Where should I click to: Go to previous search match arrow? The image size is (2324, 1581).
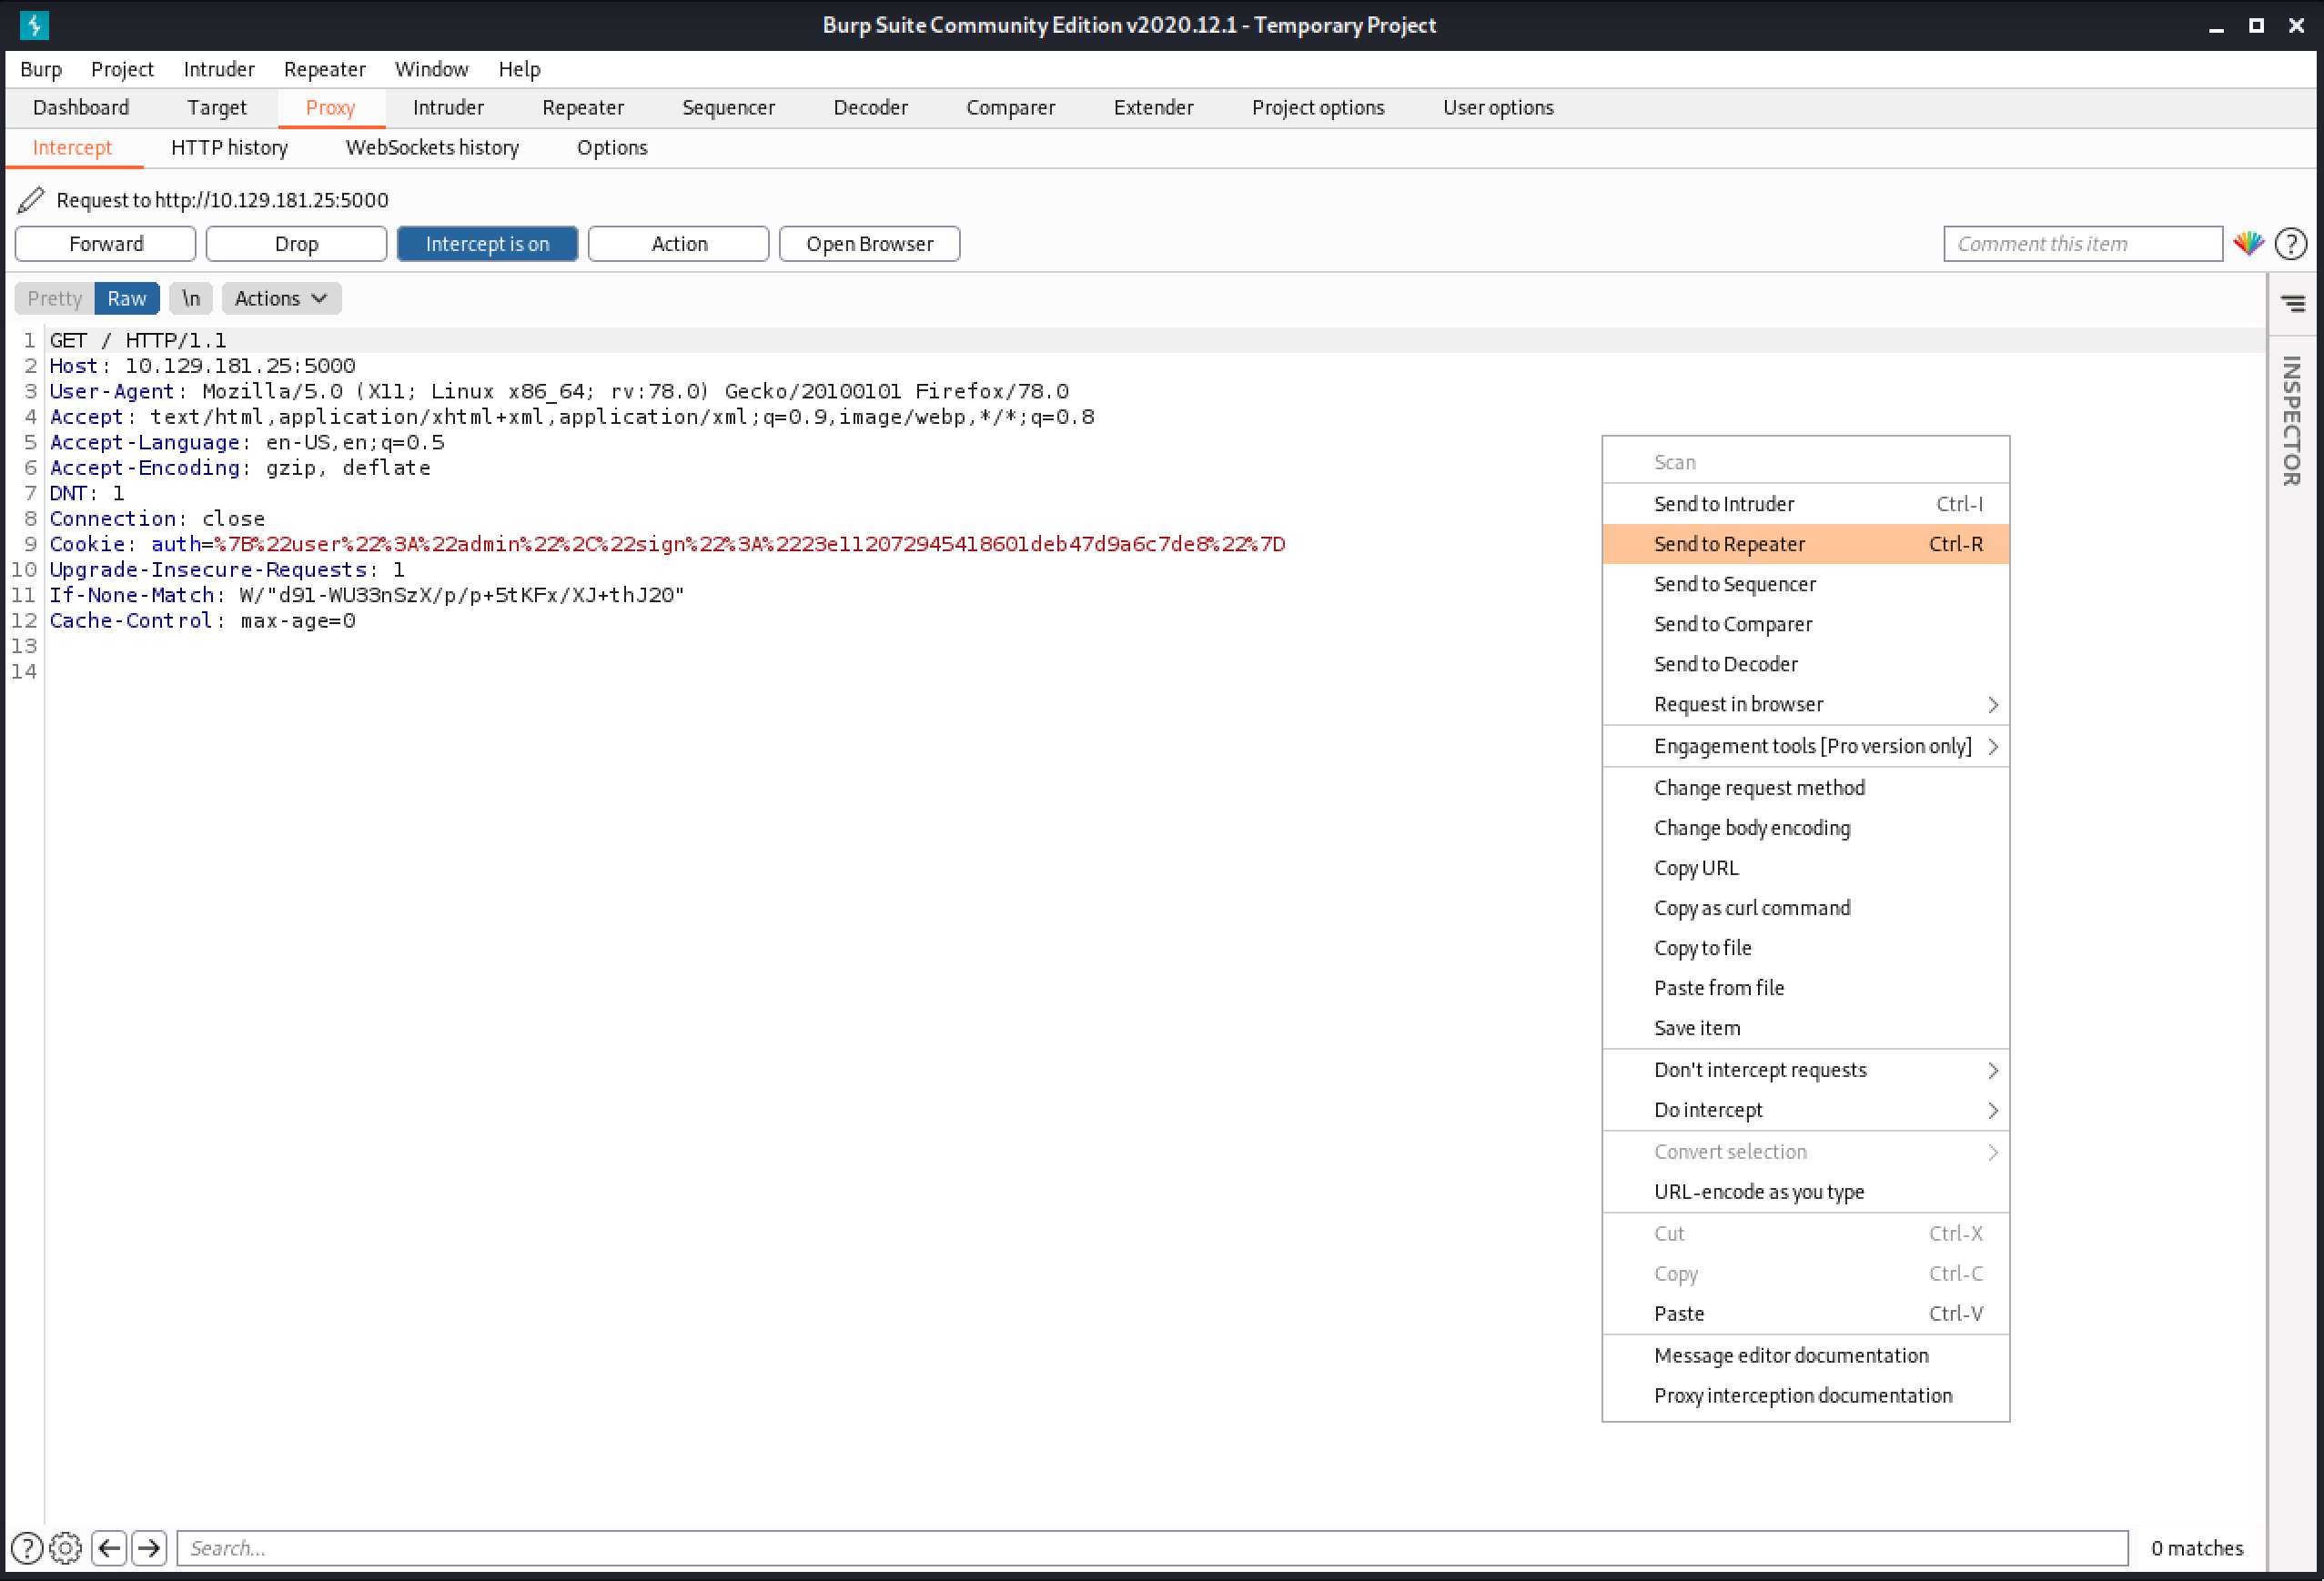(109, 1548)
